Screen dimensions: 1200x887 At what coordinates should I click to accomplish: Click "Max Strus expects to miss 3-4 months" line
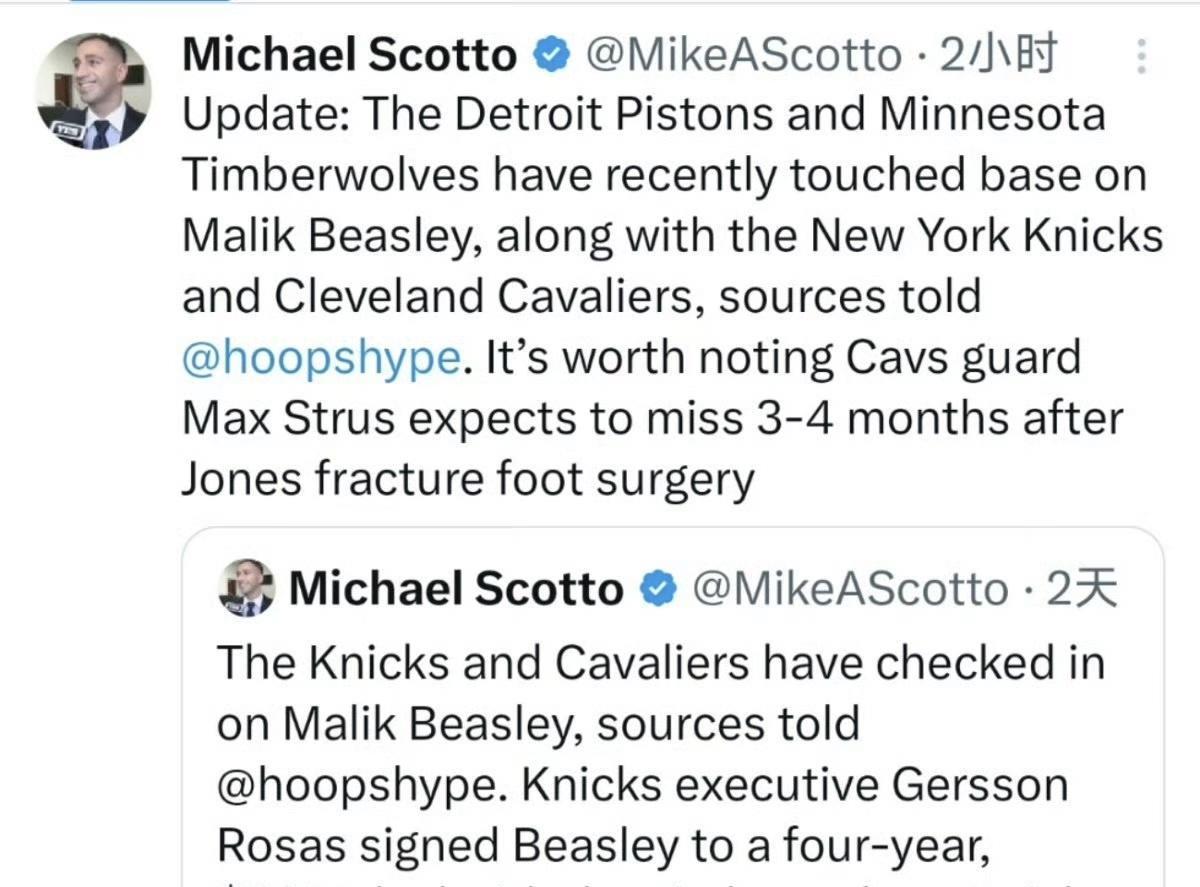pyautogui.click(x=652, y=419)
